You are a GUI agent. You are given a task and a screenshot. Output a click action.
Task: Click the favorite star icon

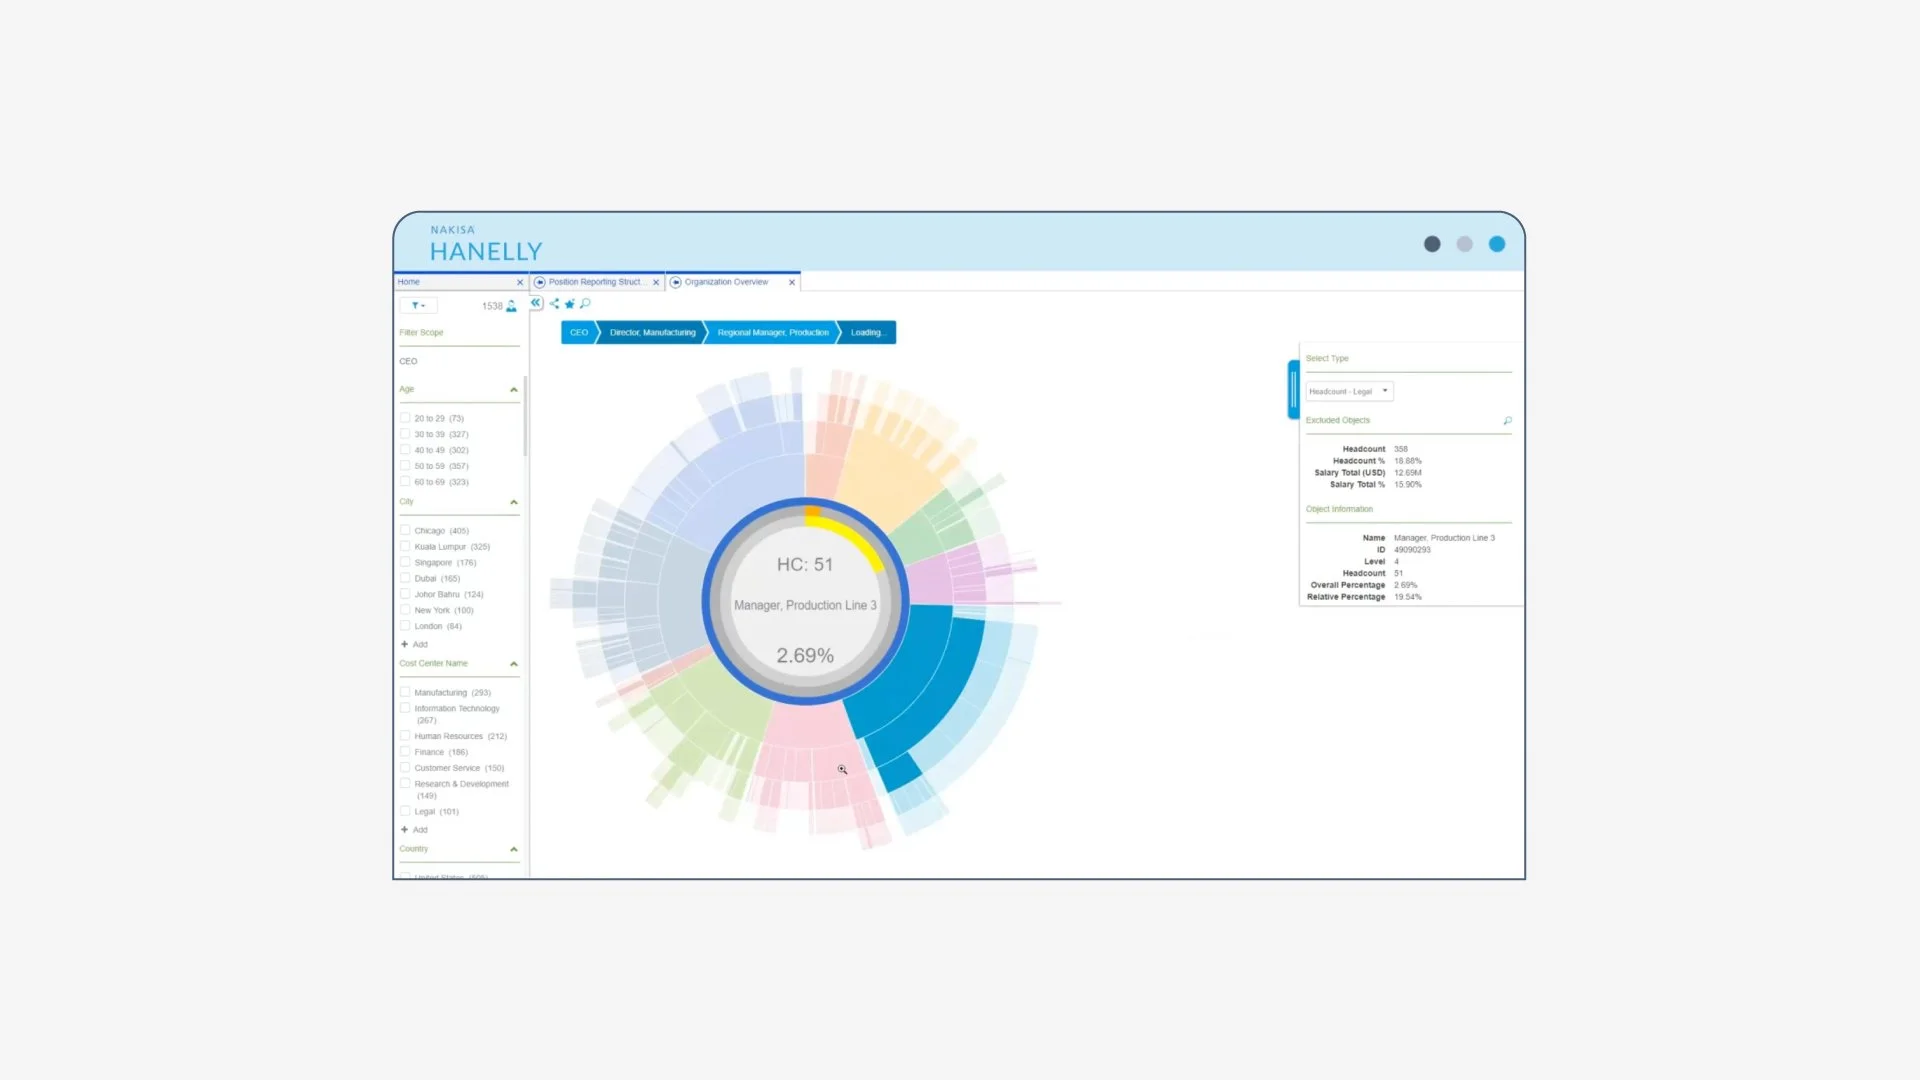pos(570,304)
